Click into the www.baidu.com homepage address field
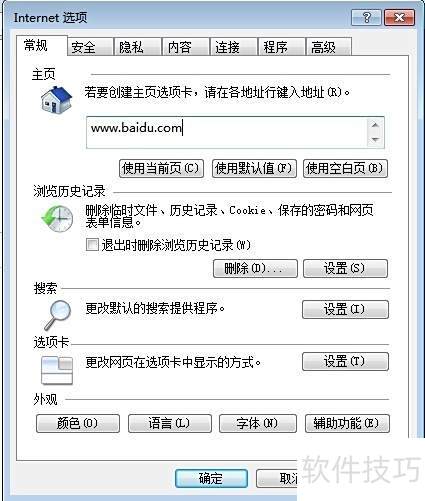The height and width of the screenshot is (501, 425). tap(227, 132)
